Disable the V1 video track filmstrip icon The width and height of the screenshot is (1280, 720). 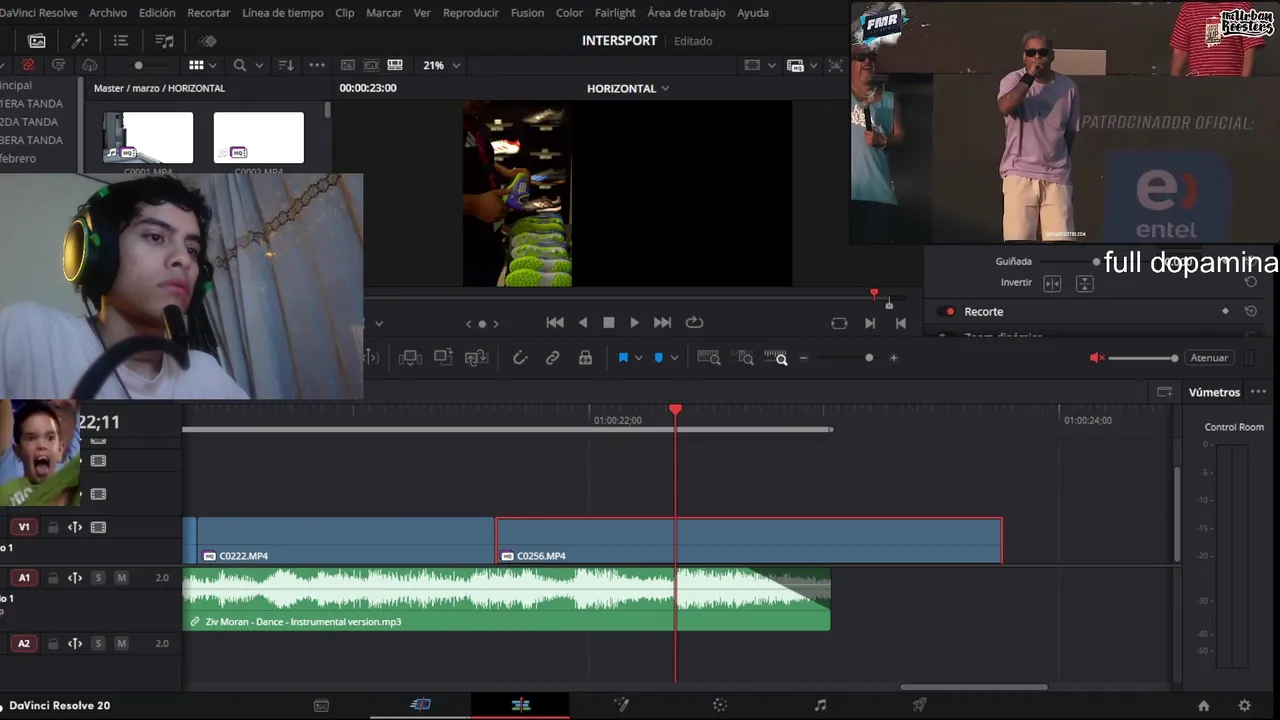coord(98,528)
